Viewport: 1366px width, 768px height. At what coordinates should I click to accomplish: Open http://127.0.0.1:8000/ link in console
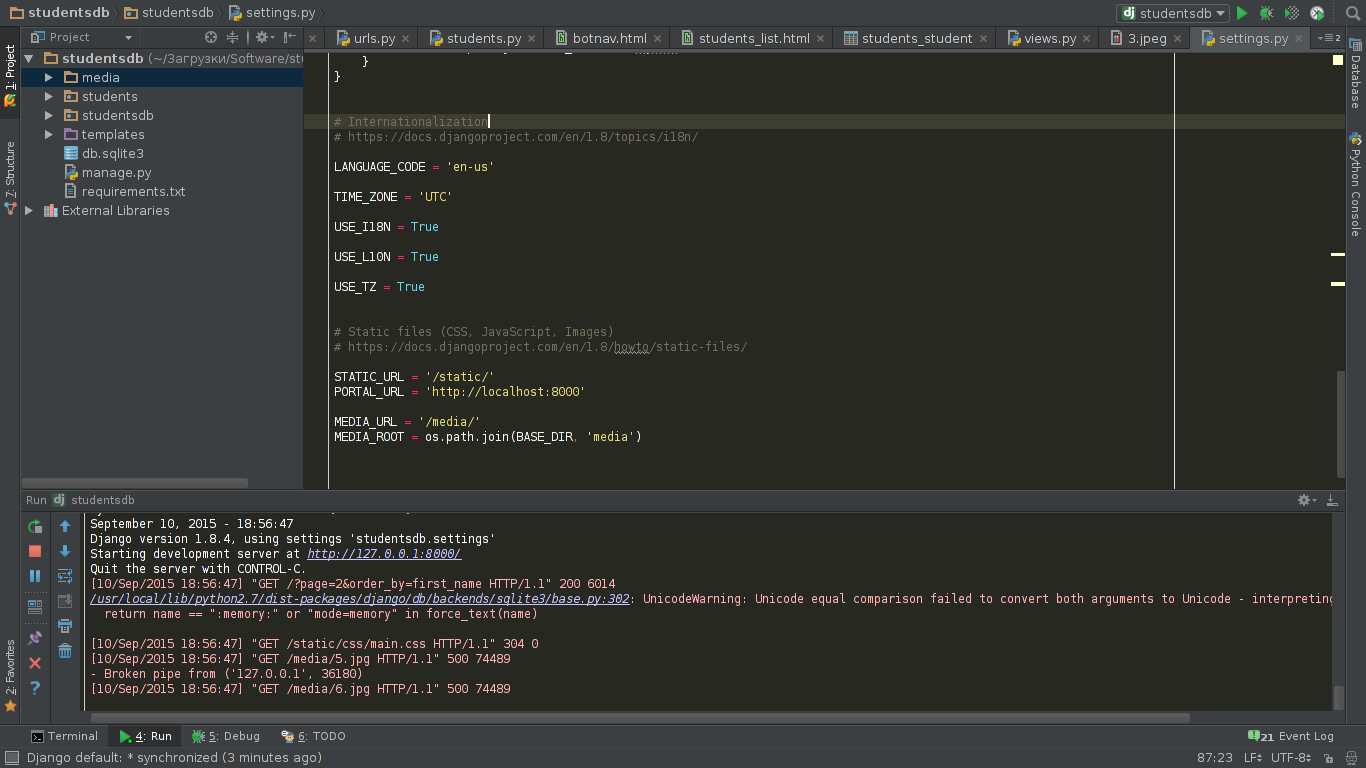pyautogui.click(x=384, y=553)
